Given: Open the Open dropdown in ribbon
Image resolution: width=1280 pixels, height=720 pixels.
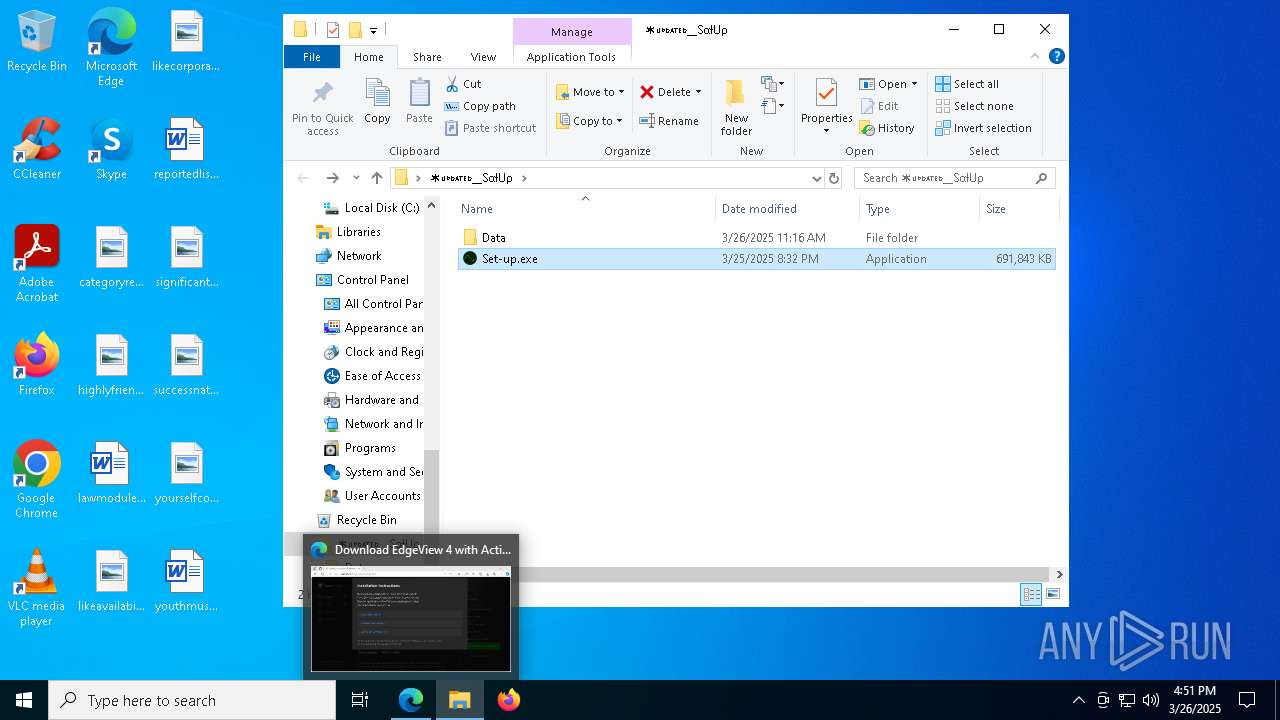Looking at the screenshot, I should (x=888, y=84).
